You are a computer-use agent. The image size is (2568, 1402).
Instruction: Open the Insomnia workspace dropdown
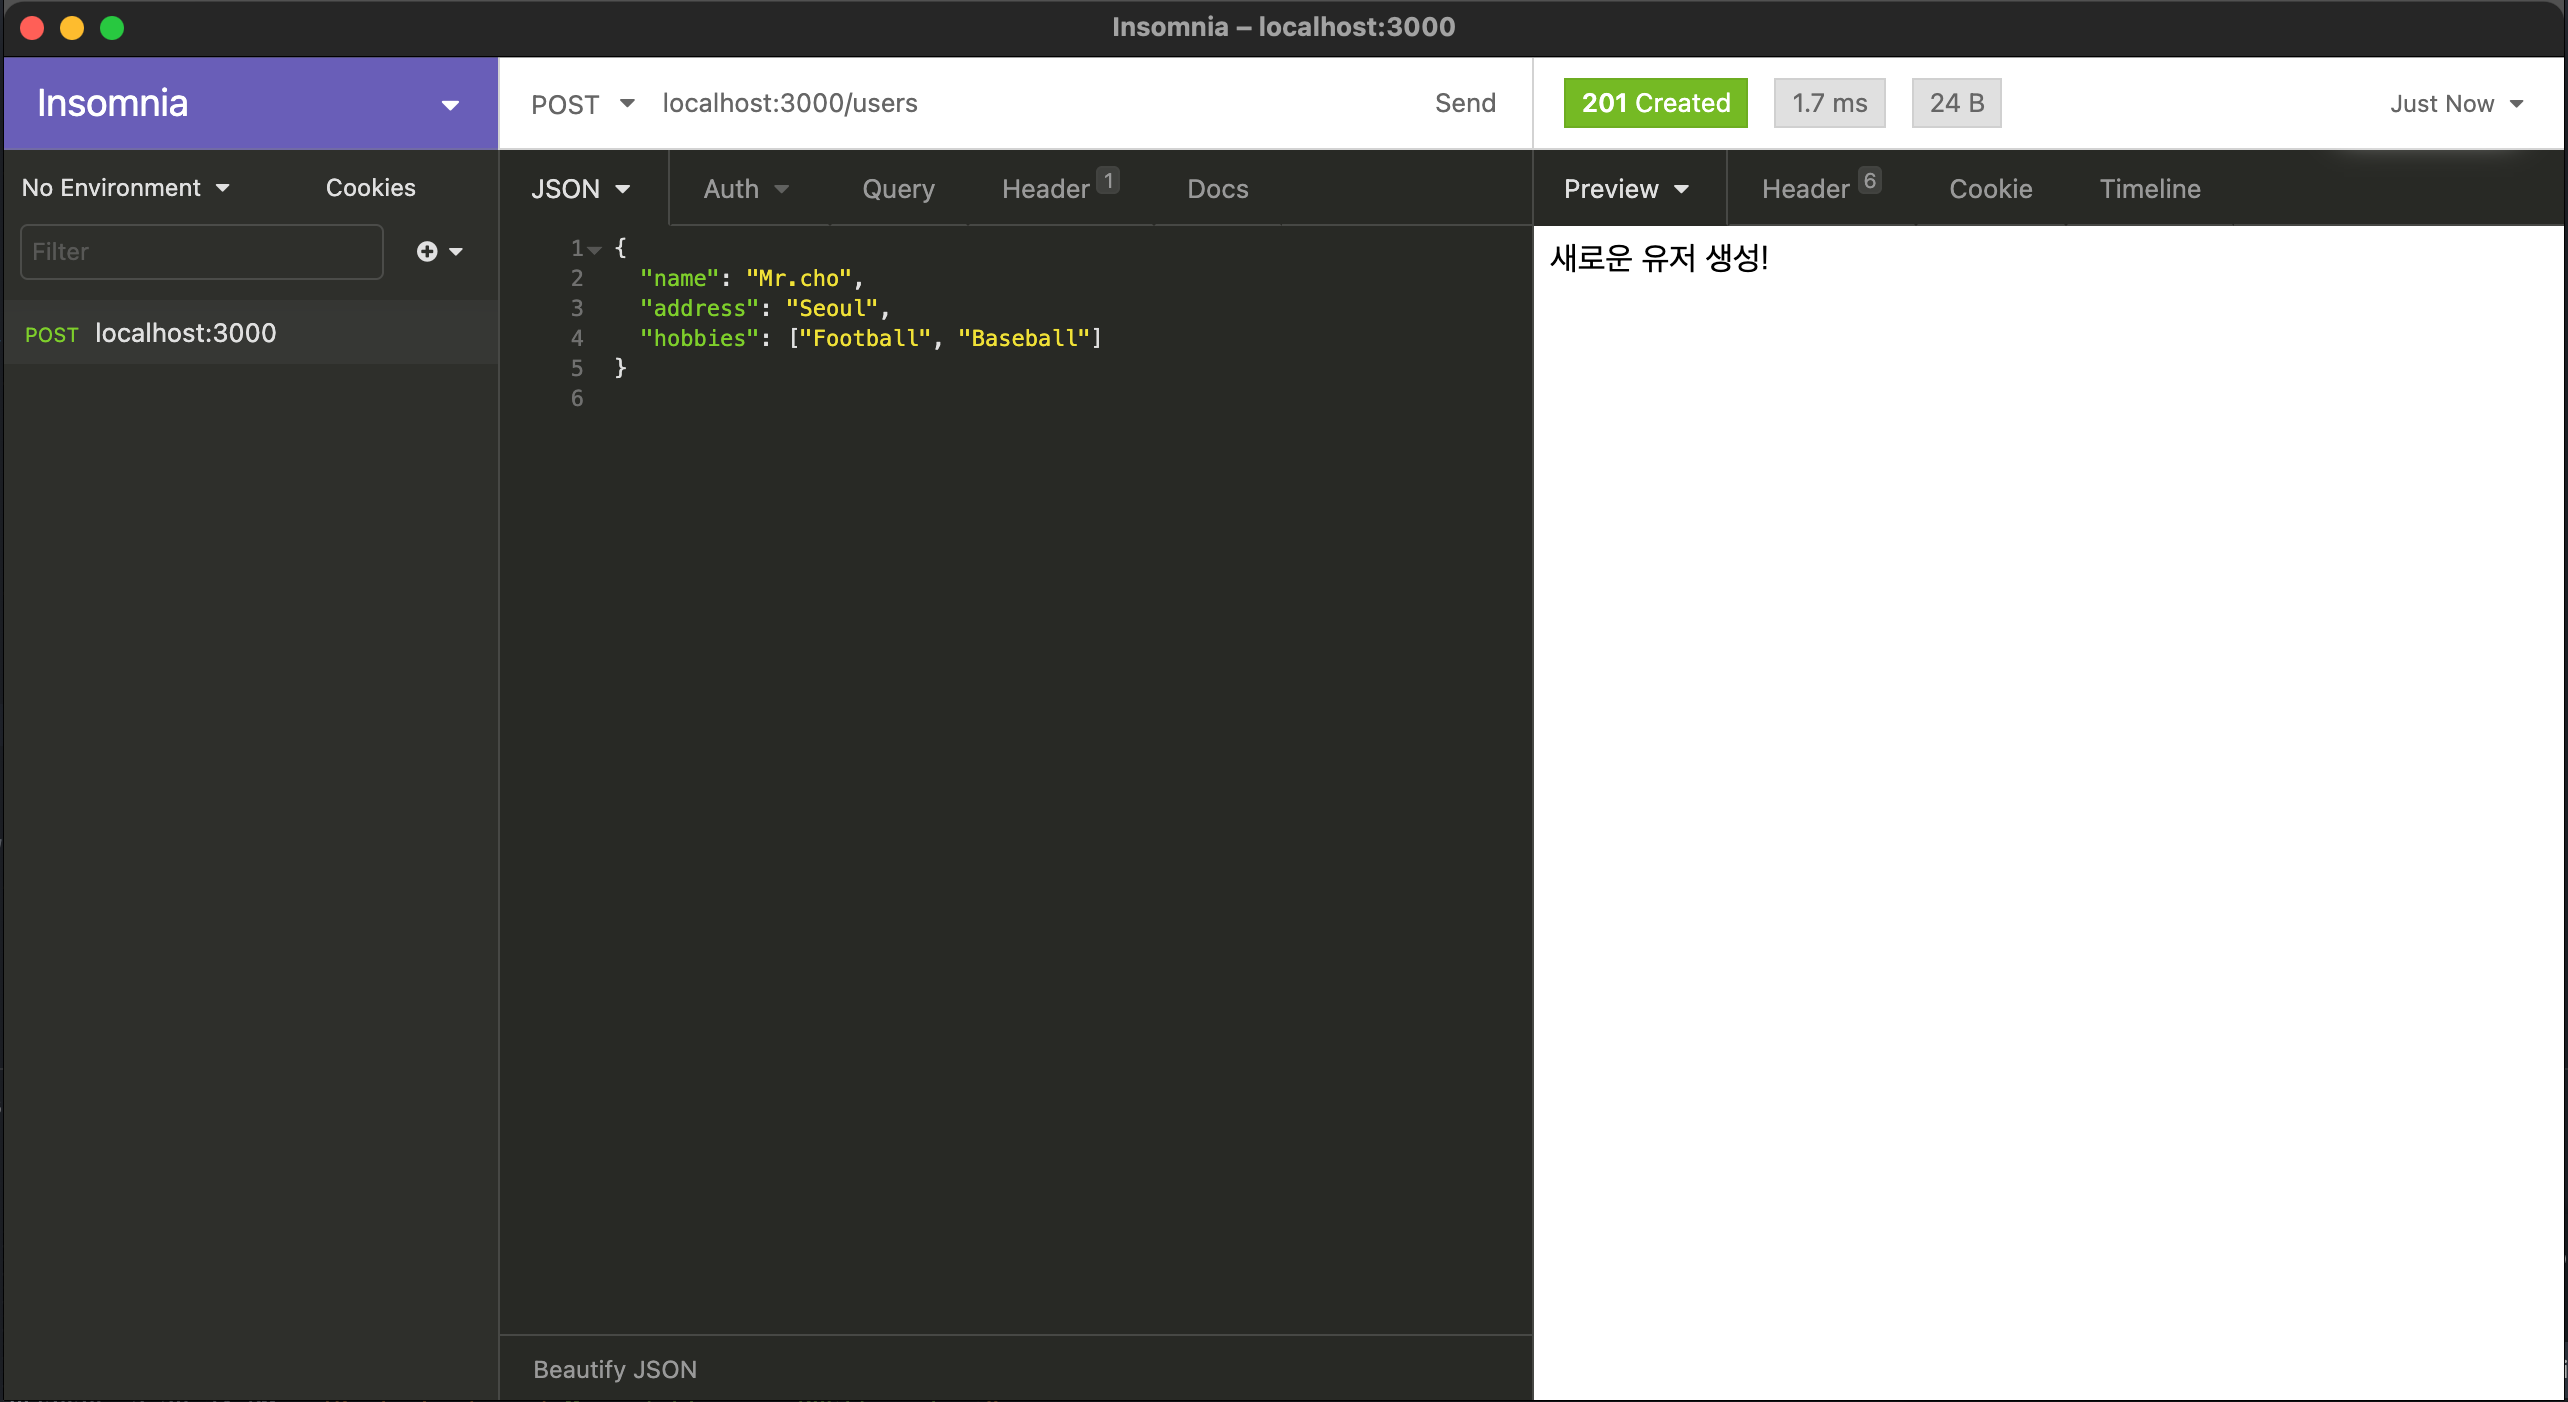tap(450, 104)
